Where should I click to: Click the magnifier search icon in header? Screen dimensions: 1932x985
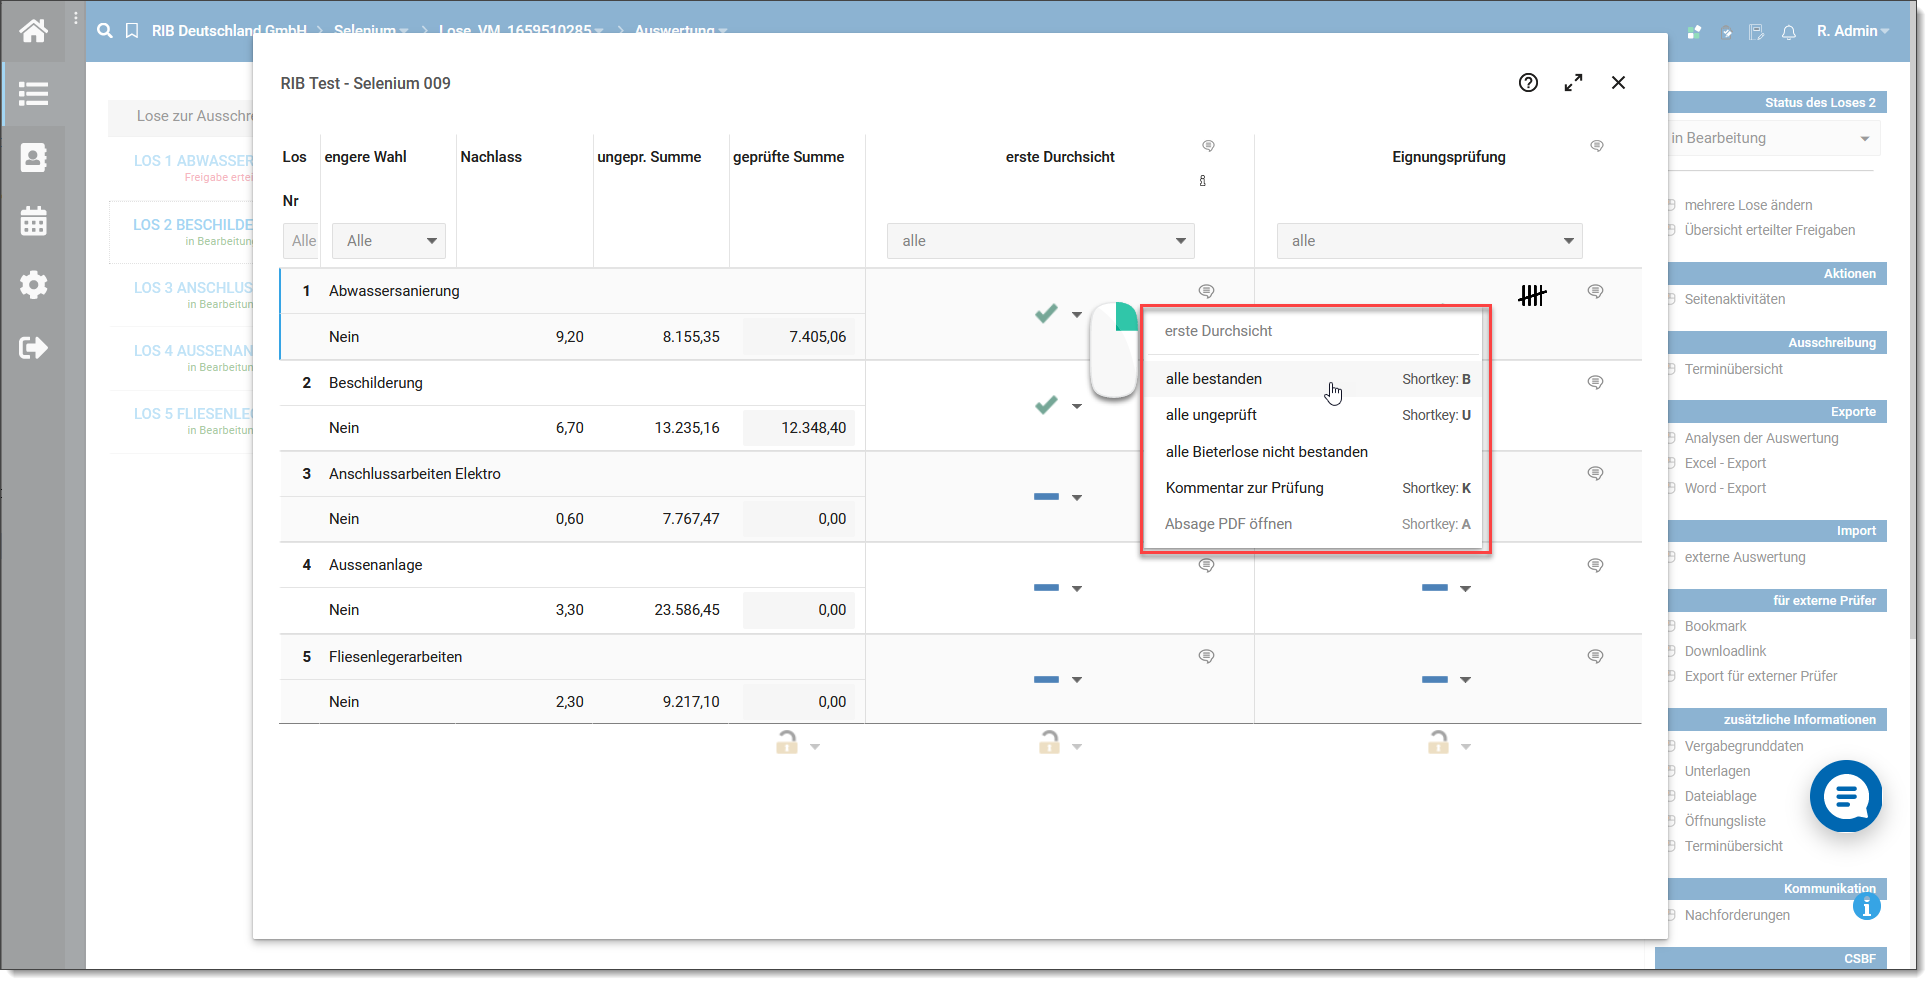[105, 31]
